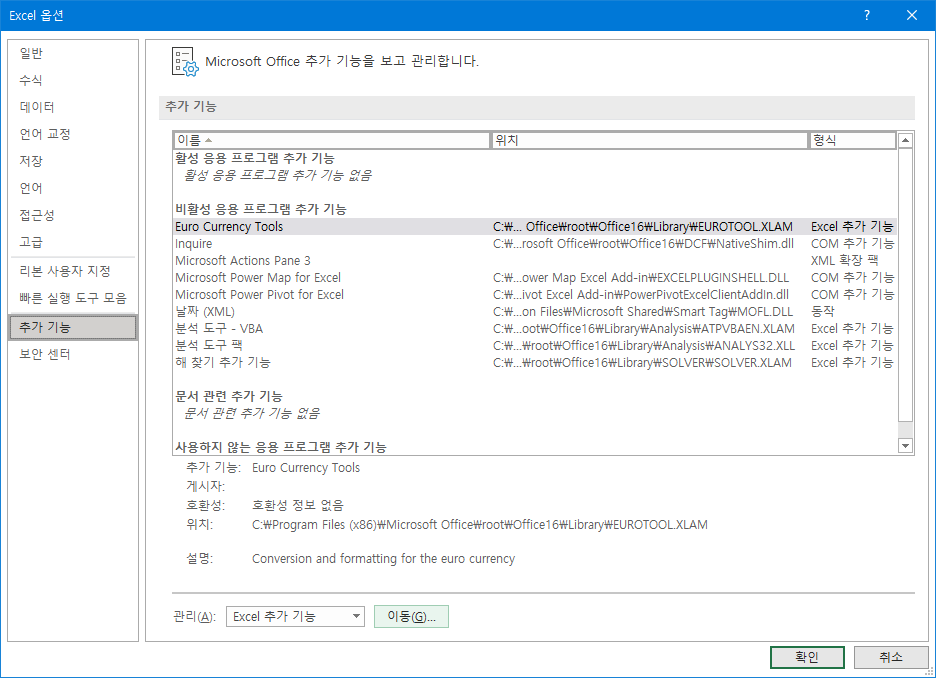Close the Excel 옵션 dialog
Viewport: 936px width, 678px height.
[x=912, y=16]
